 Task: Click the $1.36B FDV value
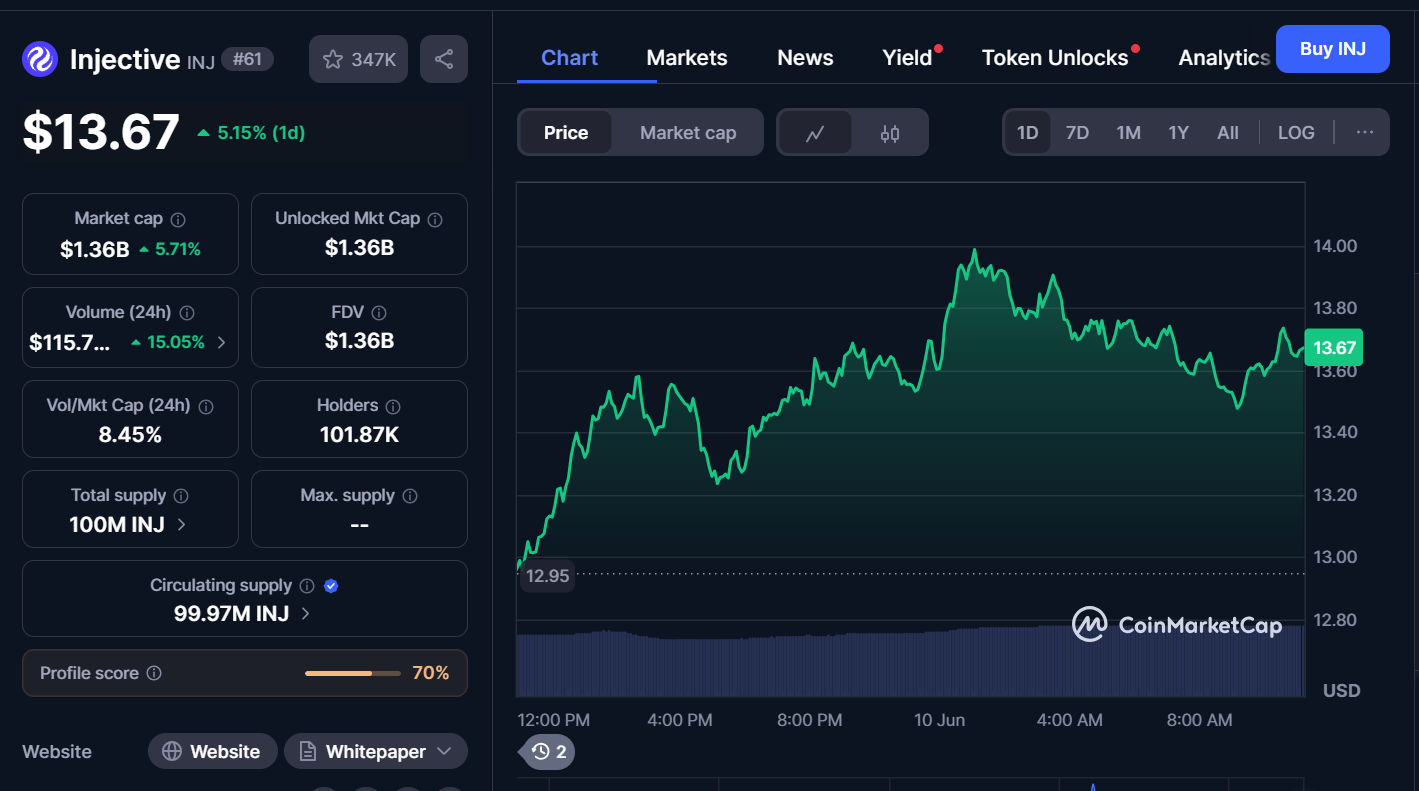[x=360, y=341]
